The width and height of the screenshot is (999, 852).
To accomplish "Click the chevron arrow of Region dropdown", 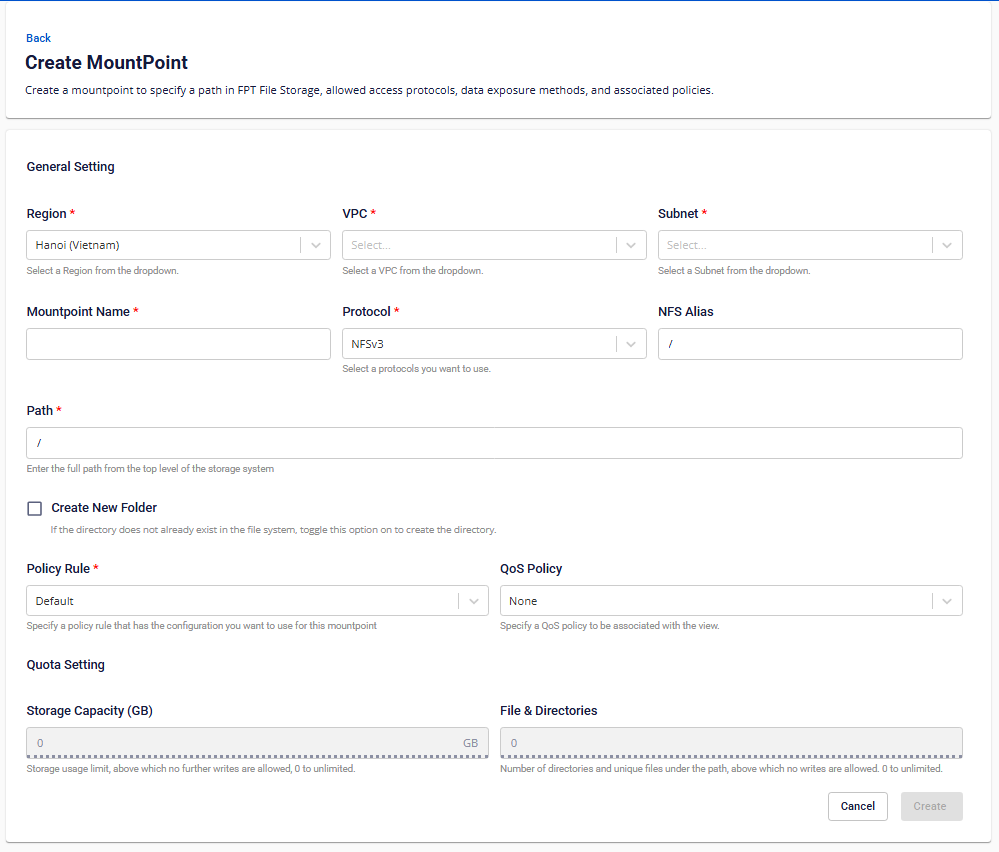I will pos(316,245).
